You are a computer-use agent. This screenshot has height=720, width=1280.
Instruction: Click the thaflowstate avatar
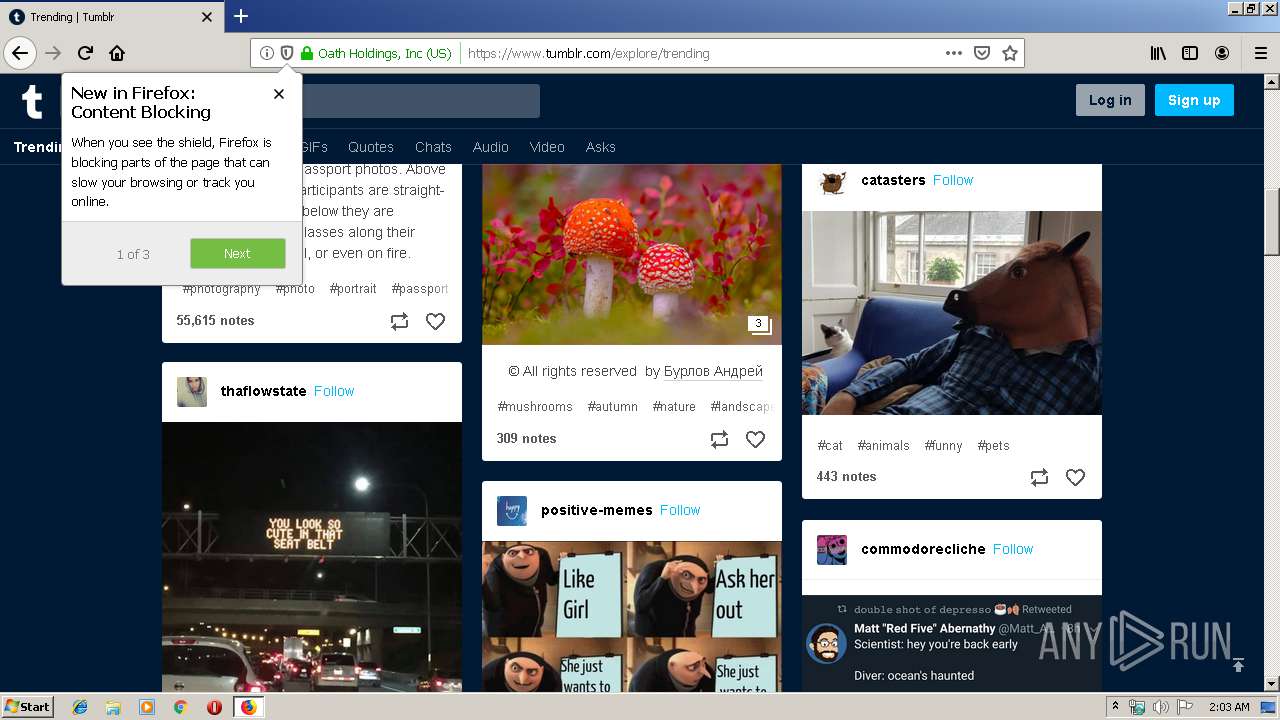tap(192, 392)
